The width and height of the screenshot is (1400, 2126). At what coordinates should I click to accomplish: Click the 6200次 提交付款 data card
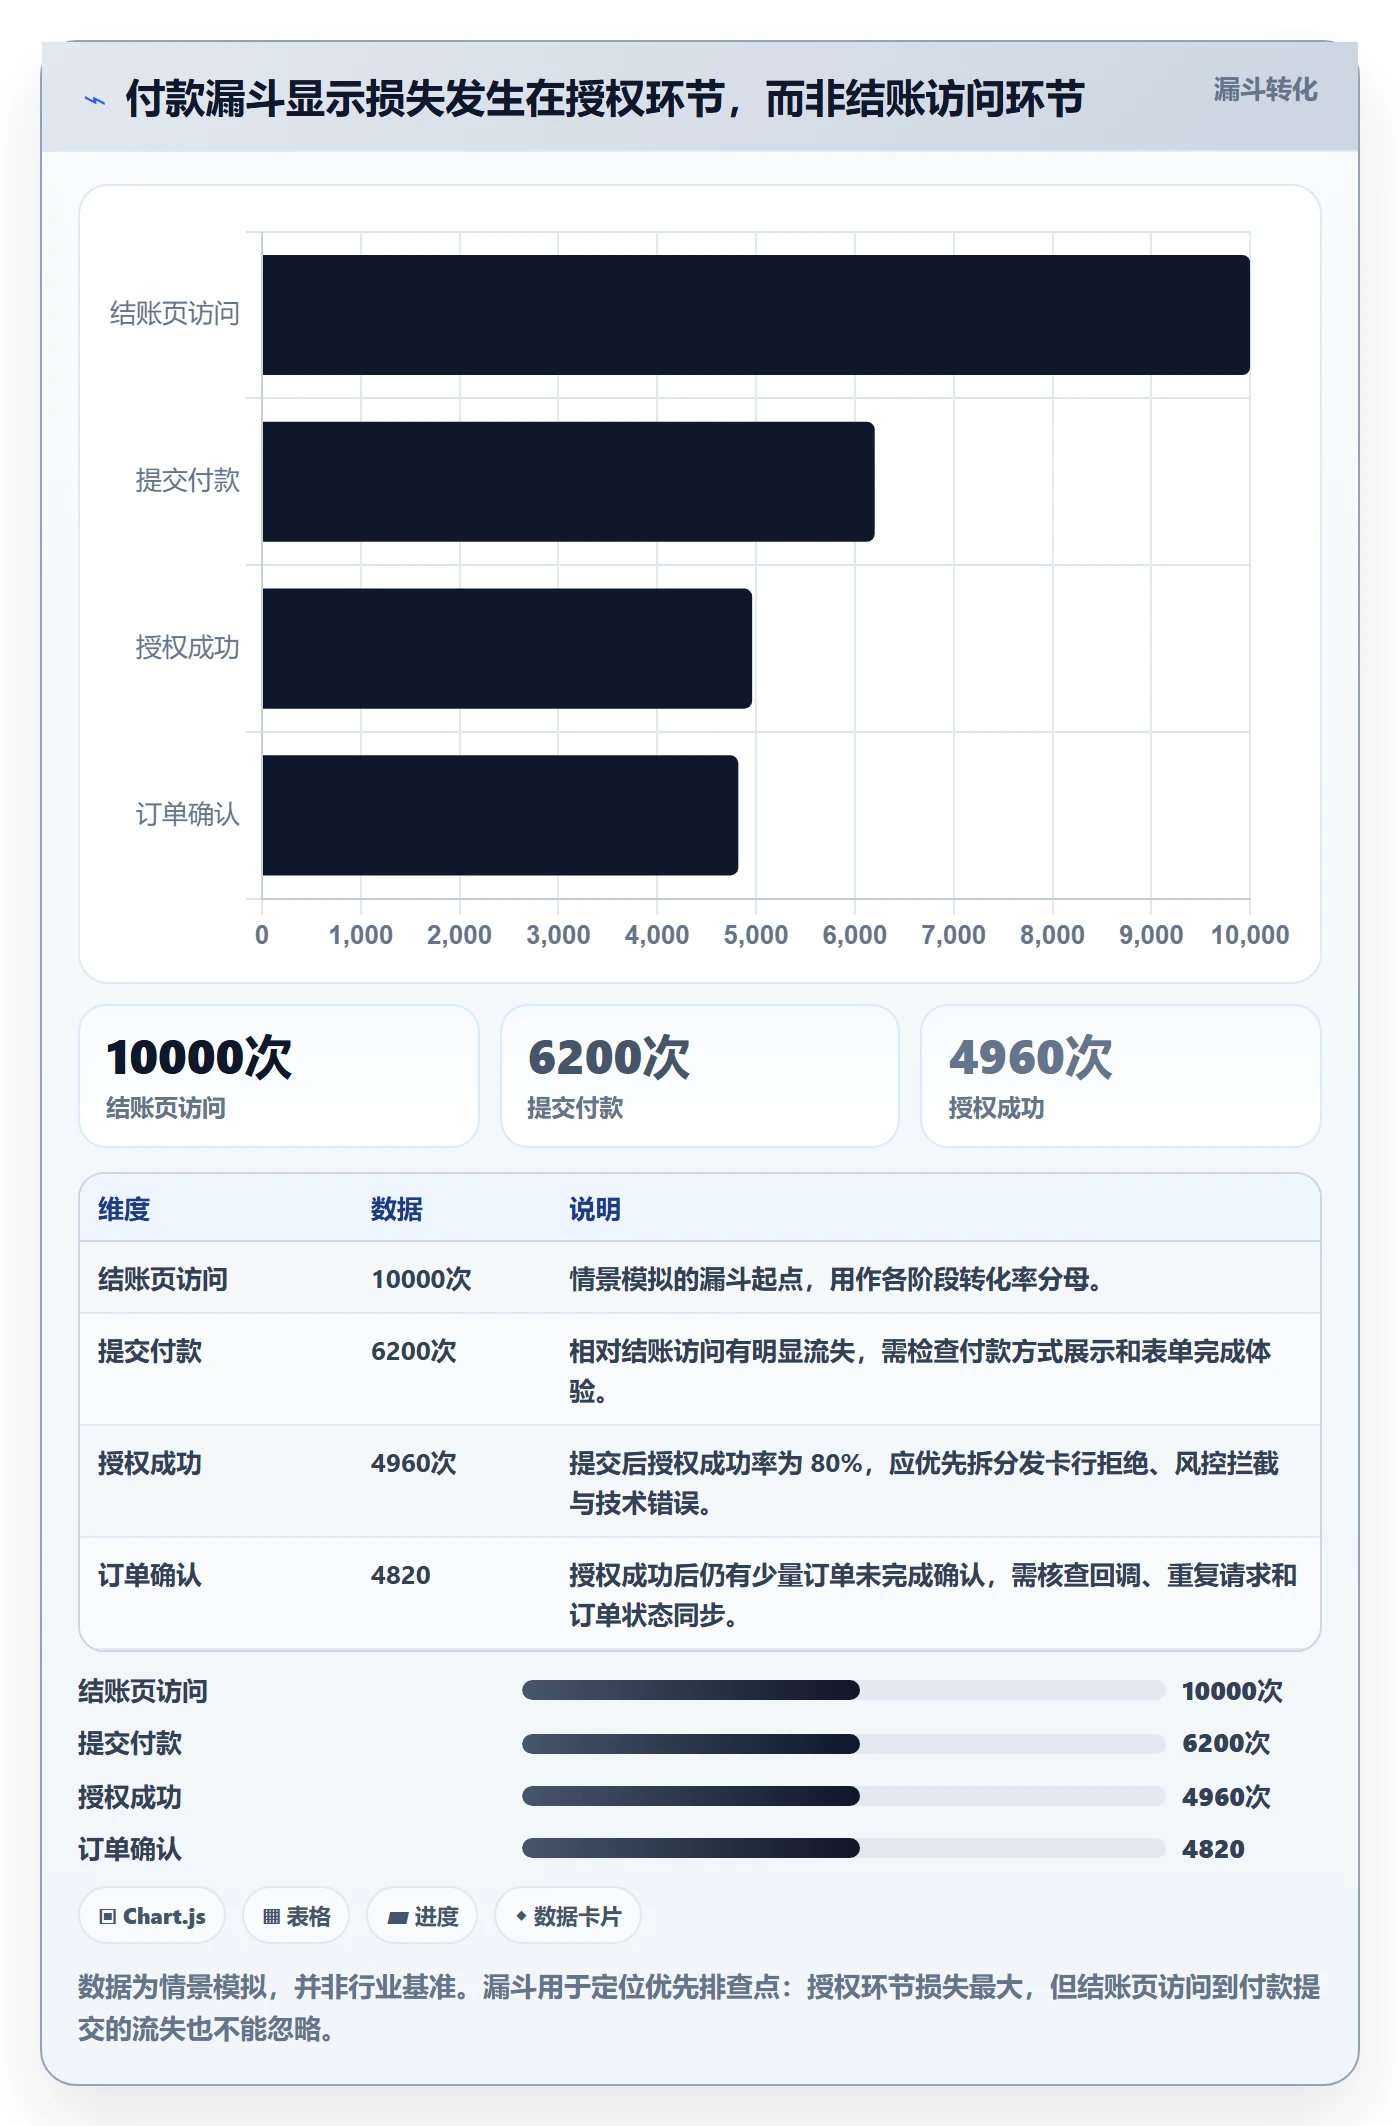pos(700,1076)
